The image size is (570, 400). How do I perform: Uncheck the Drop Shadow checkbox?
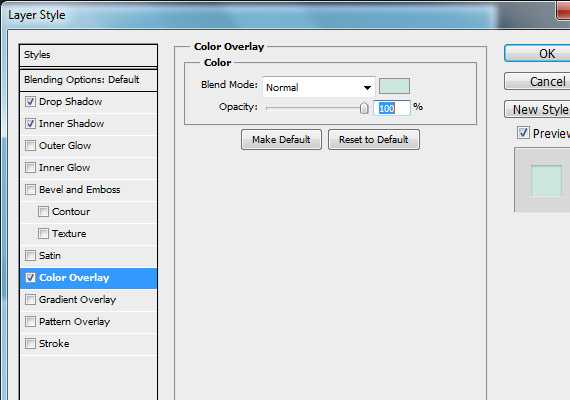pos(31,101)
